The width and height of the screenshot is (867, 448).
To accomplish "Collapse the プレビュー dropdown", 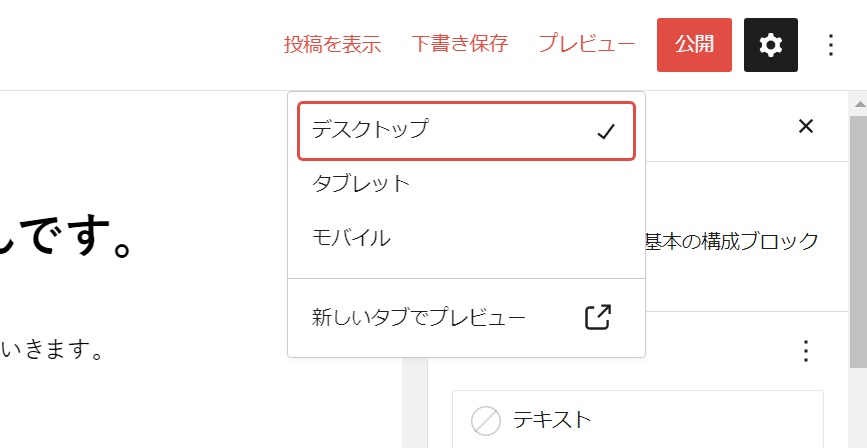I will (x=586, y=45).
